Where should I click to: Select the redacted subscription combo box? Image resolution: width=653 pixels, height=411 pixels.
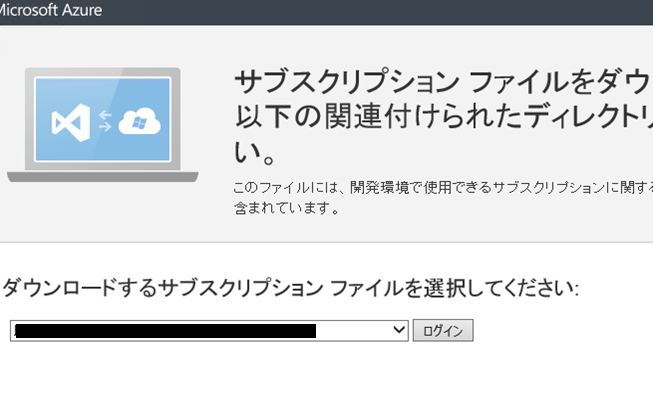pos(209,331)
